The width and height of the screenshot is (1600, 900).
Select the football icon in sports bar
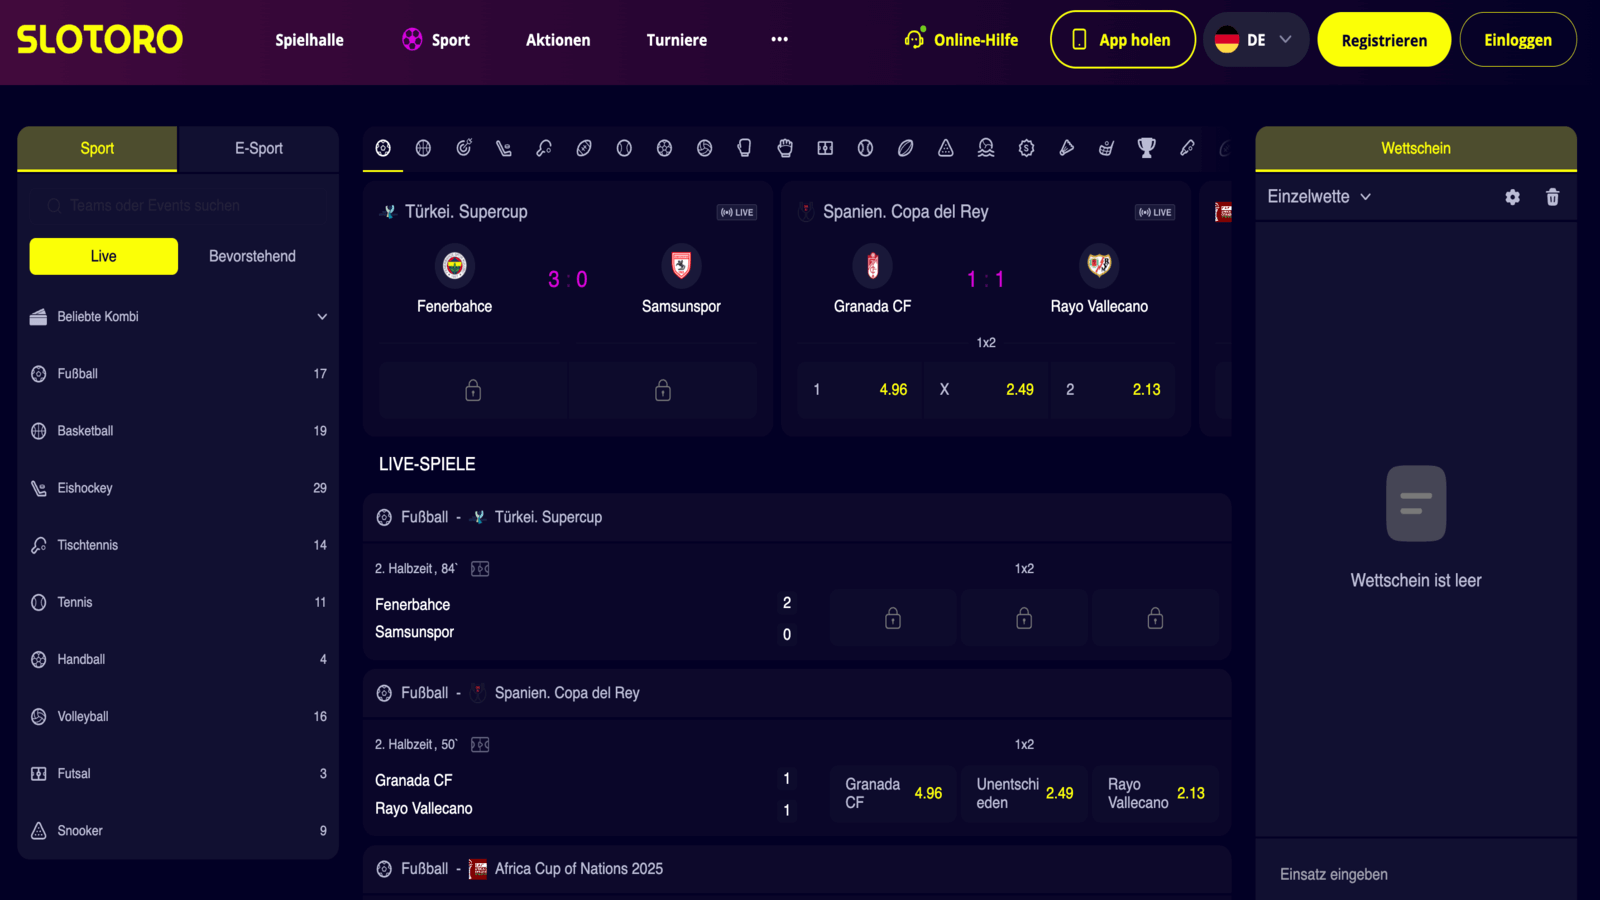(x=383, y=148)
